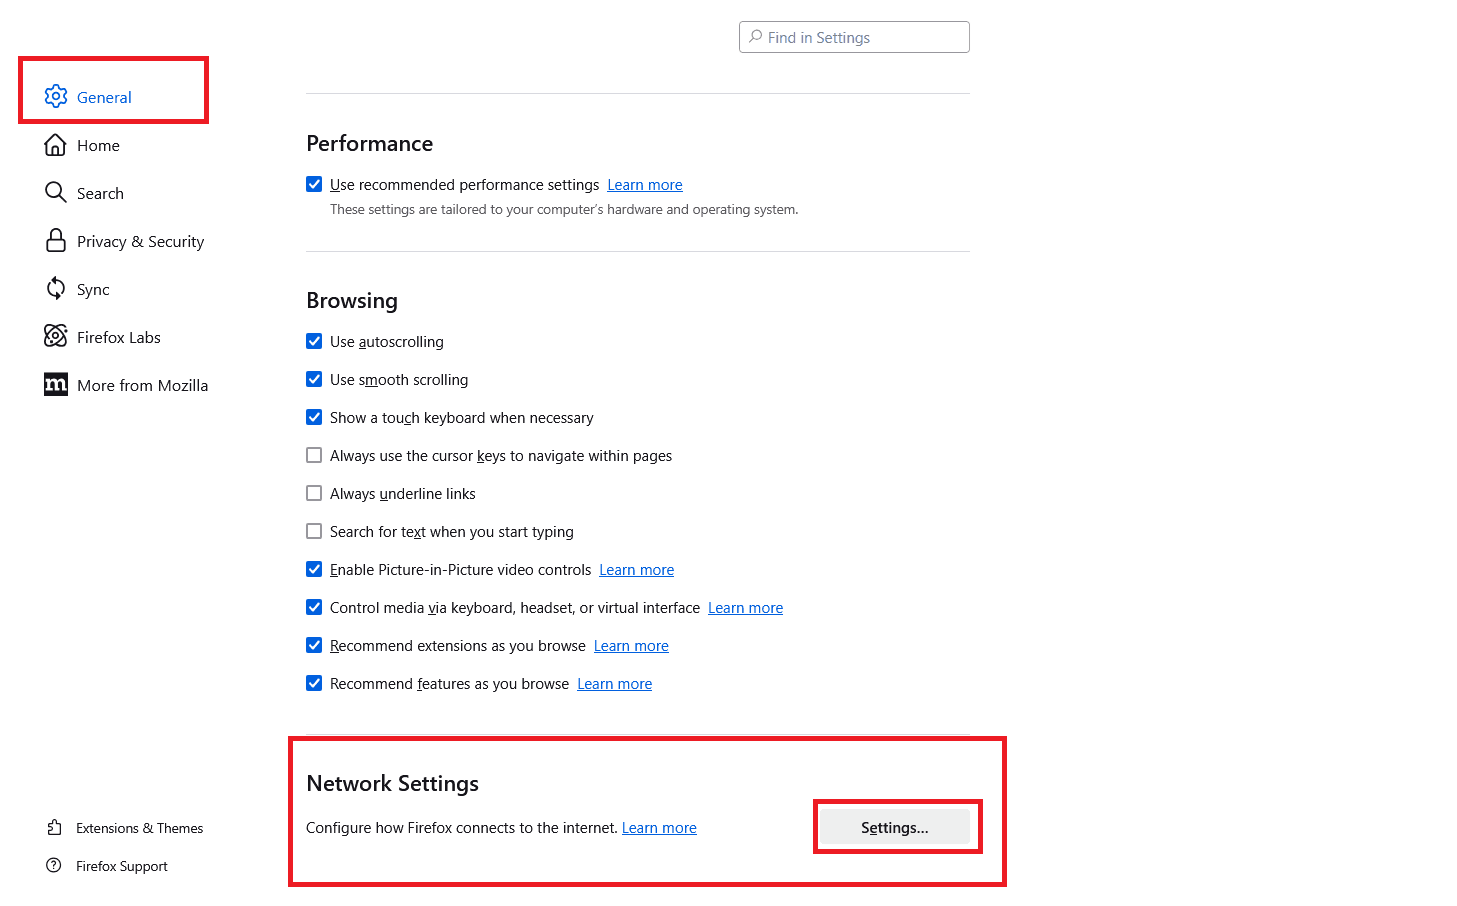The width and height of the screenshot is (1457, 906).
Task: Open 'Learn more' next to Network Settings
Action: pyautogui.click(x=659, y=827)
